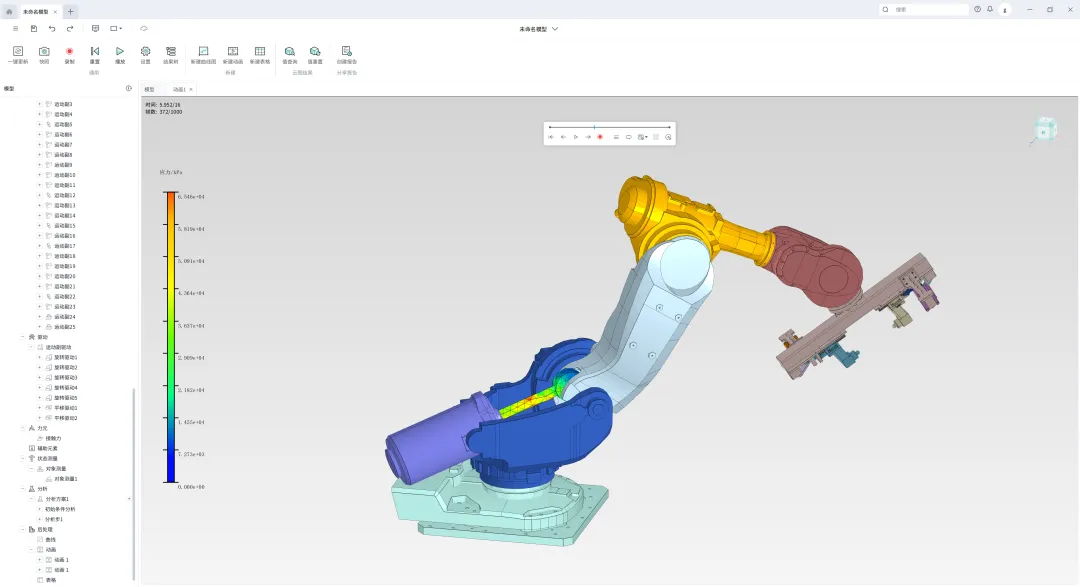This screenshot has width=1080, height=587.
Task: Start recording with the red ribbon button
Action: (70, 52)
